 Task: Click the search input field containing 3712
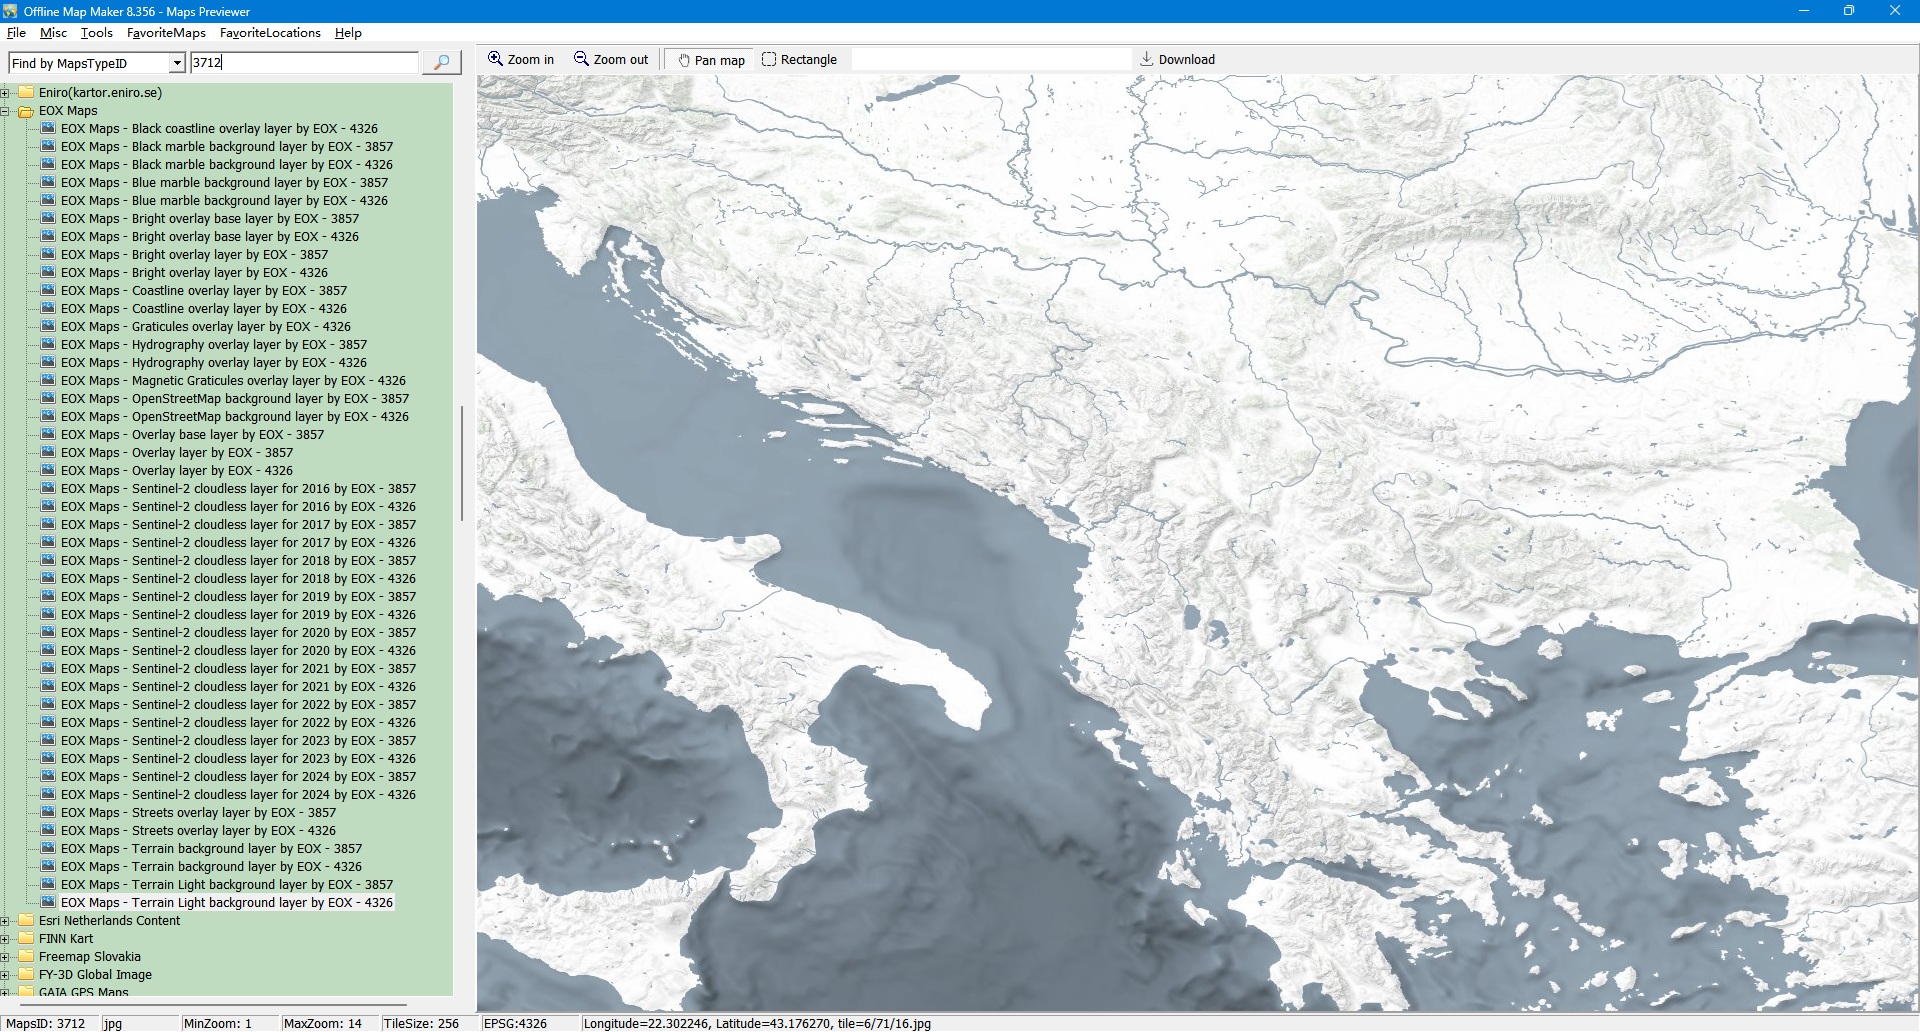304,62
